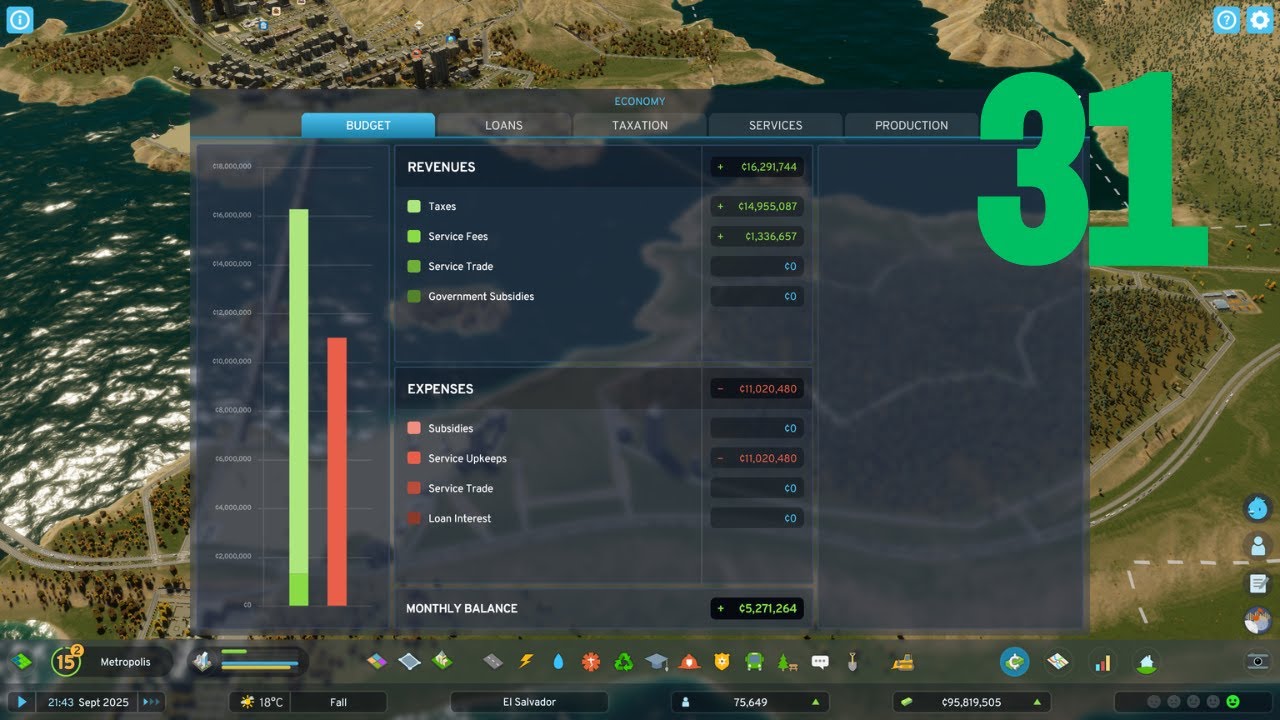Click the green revenue bar in chart
Image resolution: width=1280 pixels, height=720 pixels.
pyautogui.click(x=298, y=407)
